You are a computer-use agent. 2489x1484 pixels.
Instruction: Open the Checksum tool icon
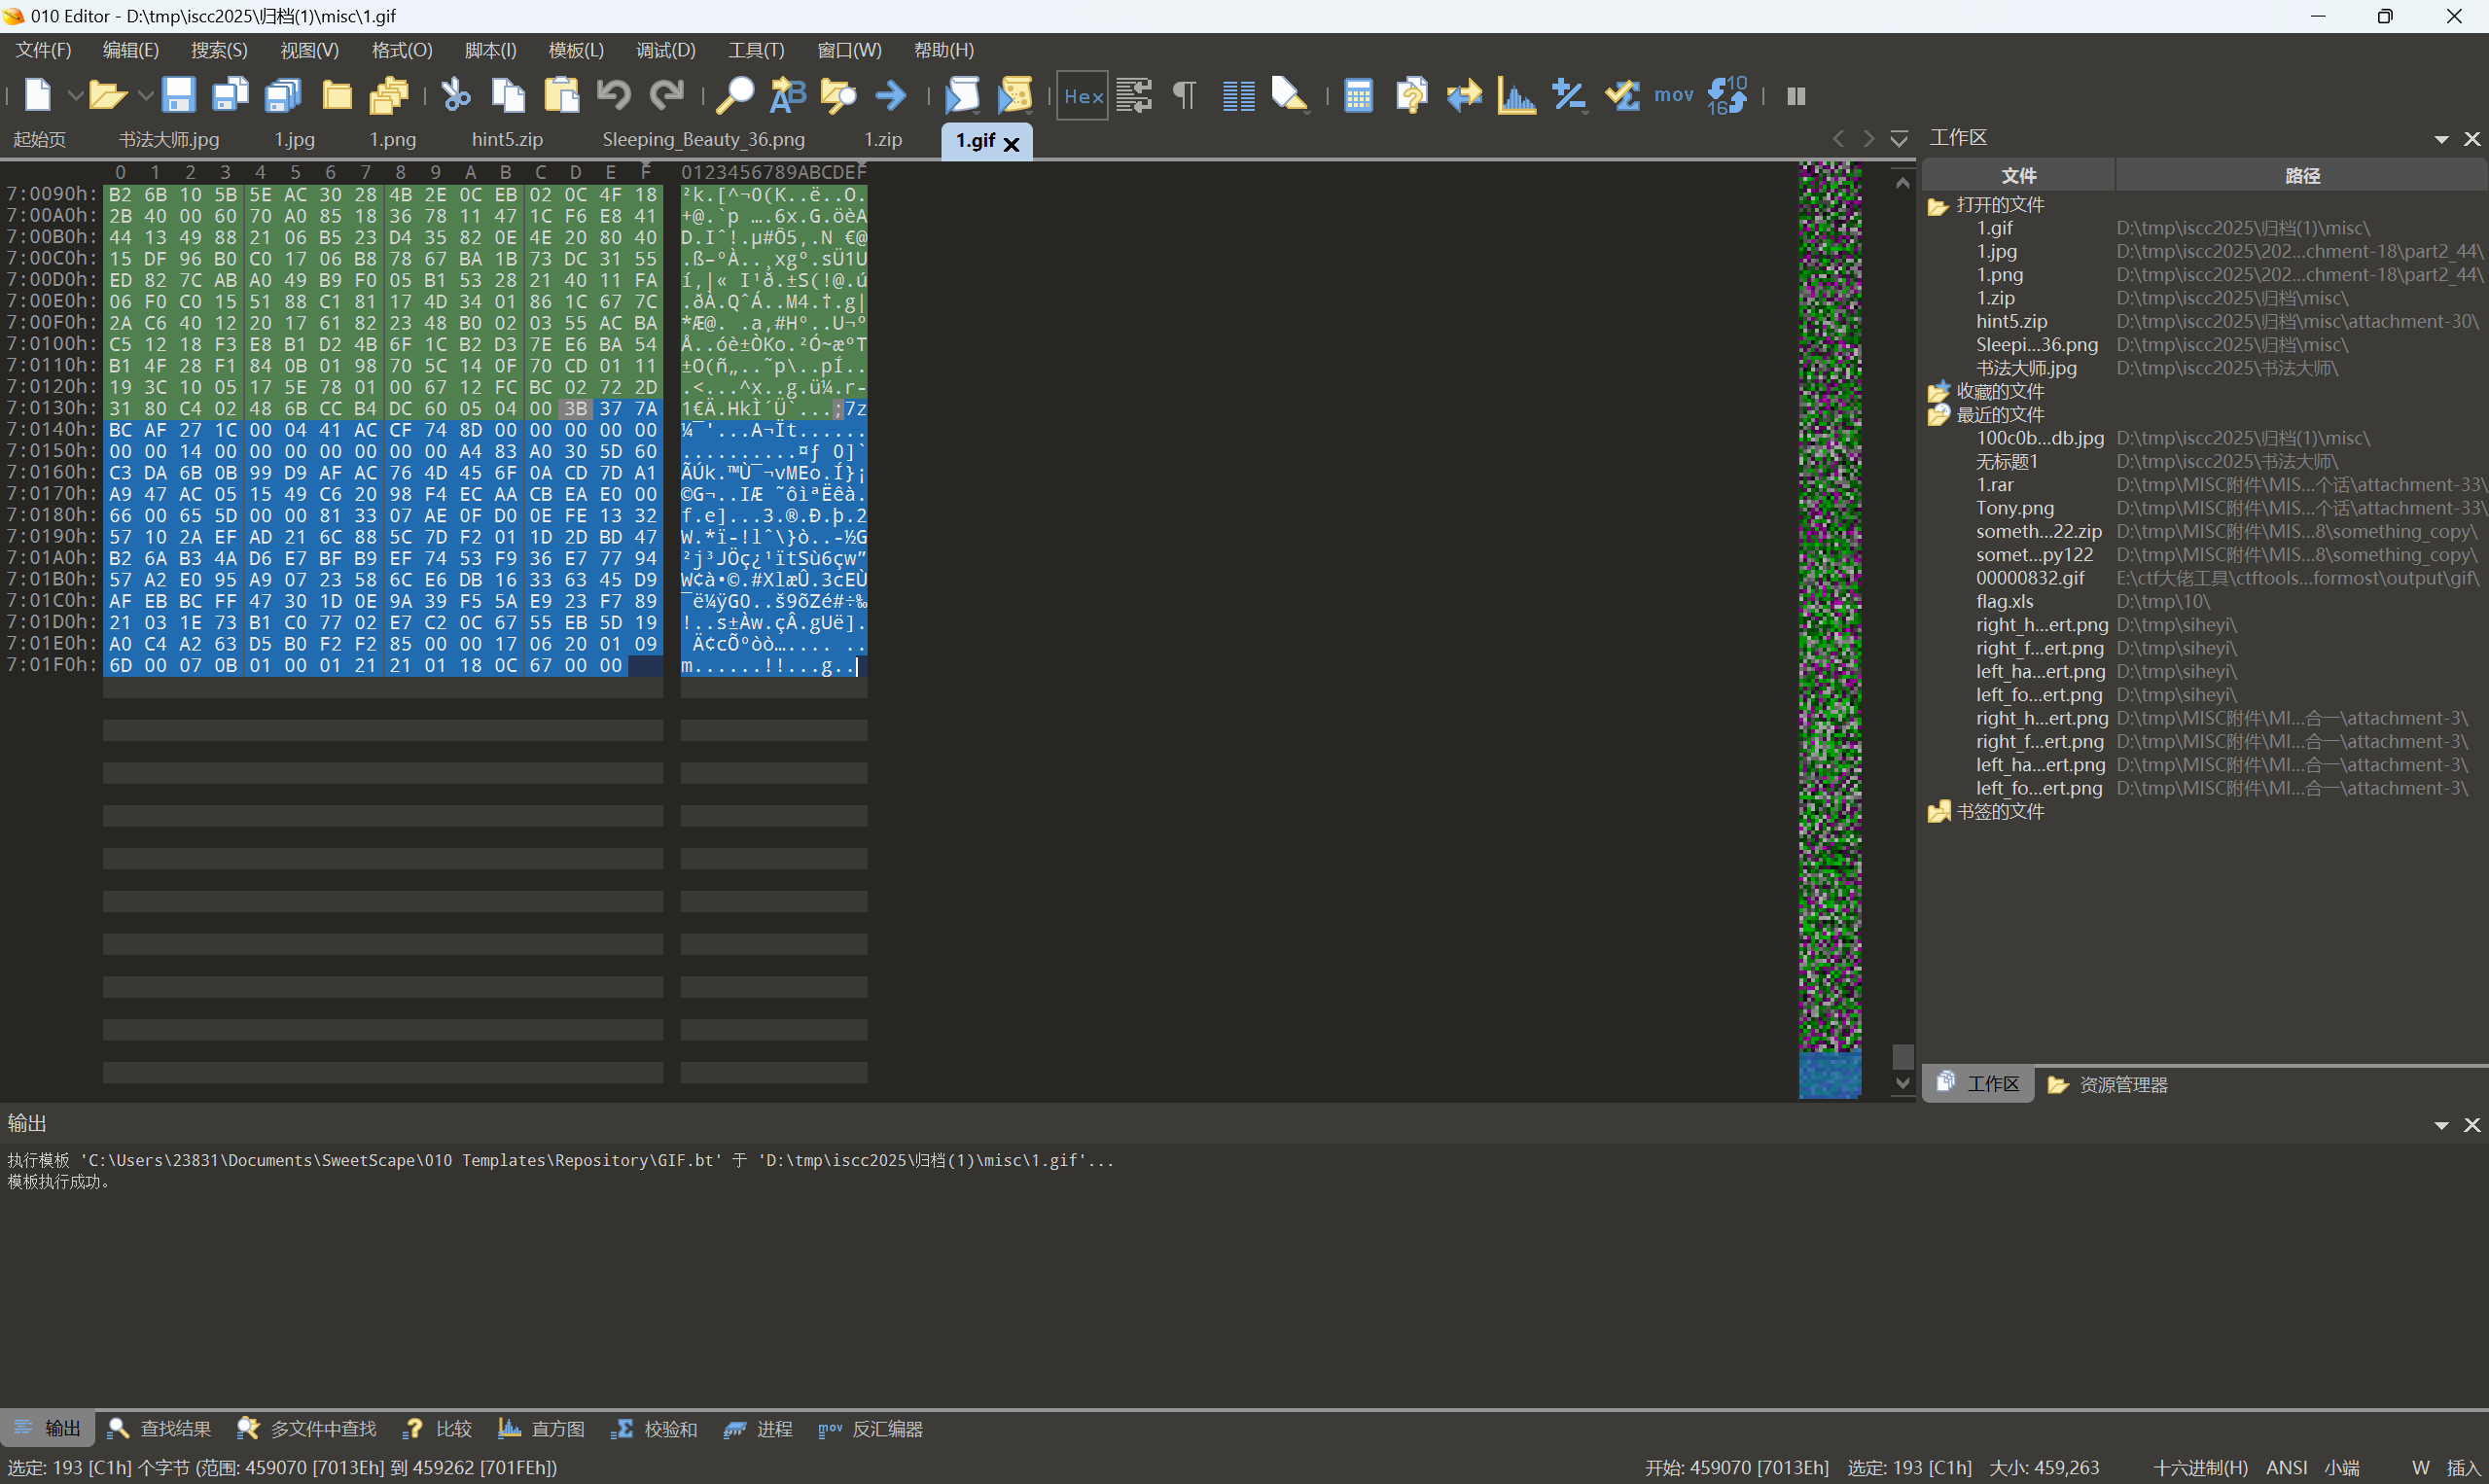(x=1622, y=95)
